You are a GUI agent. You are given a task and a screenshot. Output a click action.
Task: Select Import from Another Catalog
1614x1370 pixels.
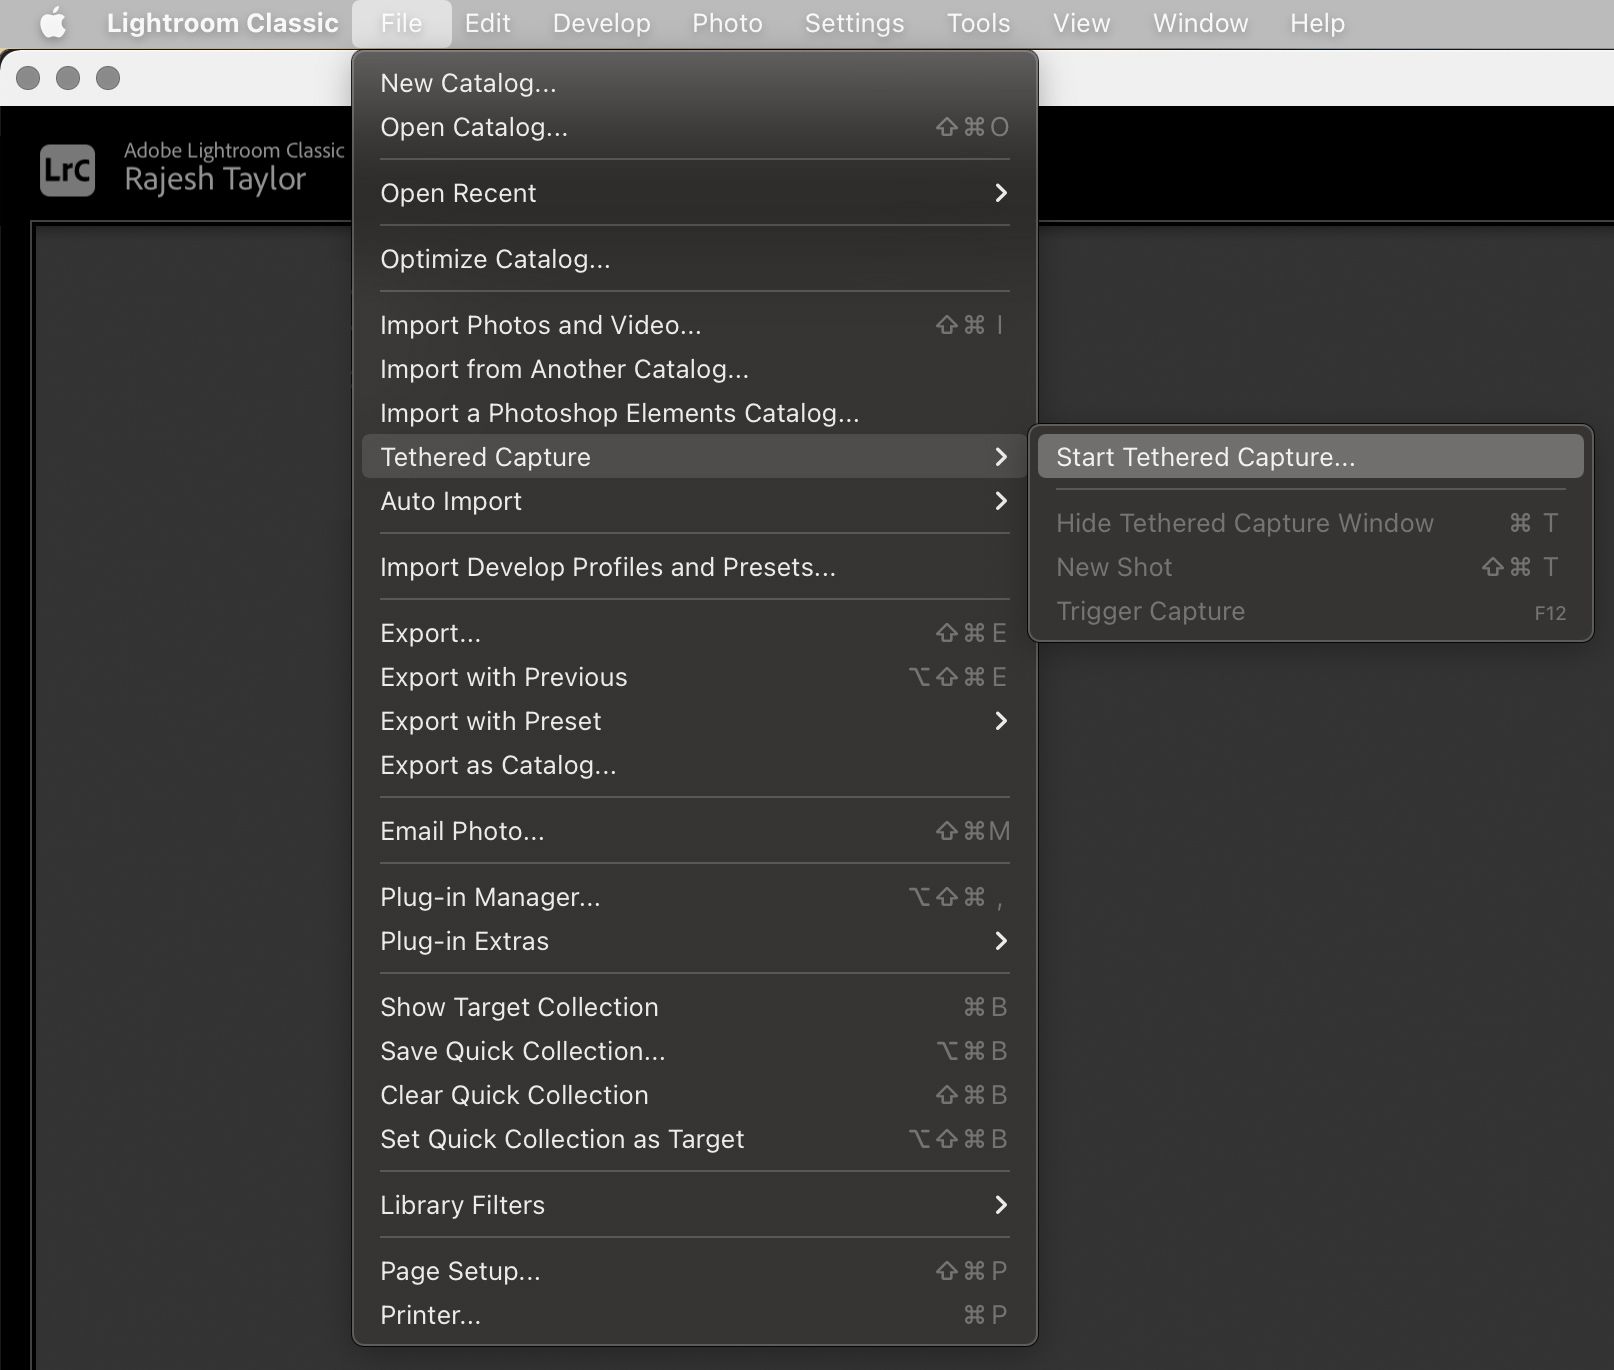click(564, 369)
